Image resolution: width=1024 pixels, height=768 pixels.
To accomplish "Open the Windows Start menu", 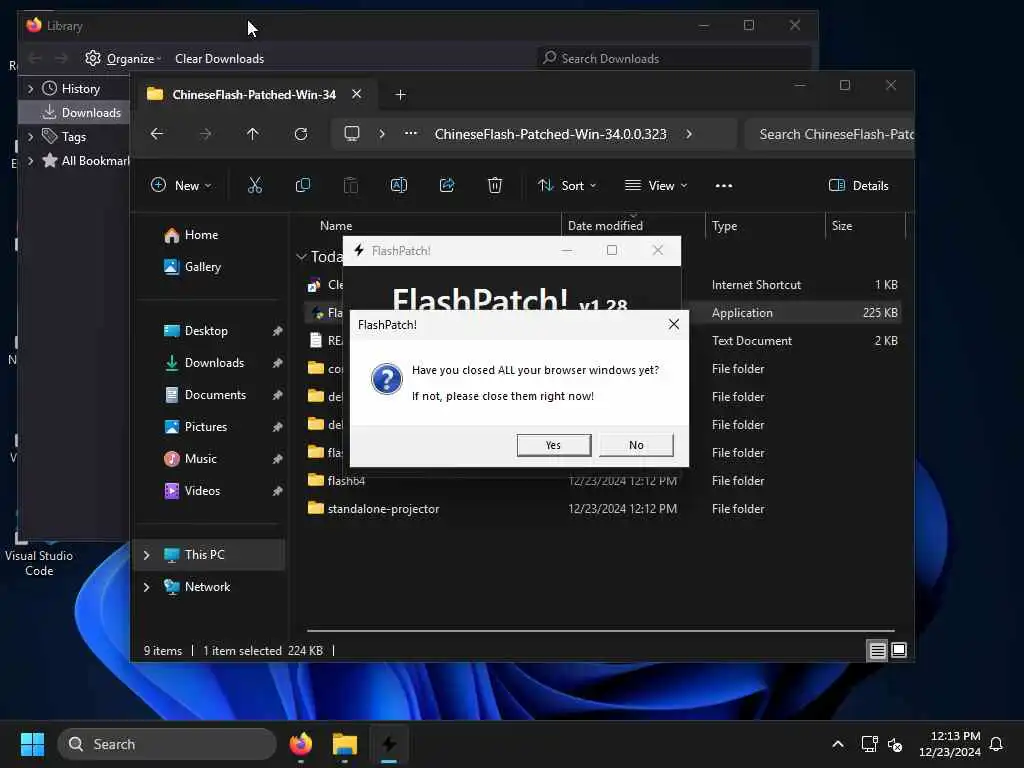I will point(32,744).
